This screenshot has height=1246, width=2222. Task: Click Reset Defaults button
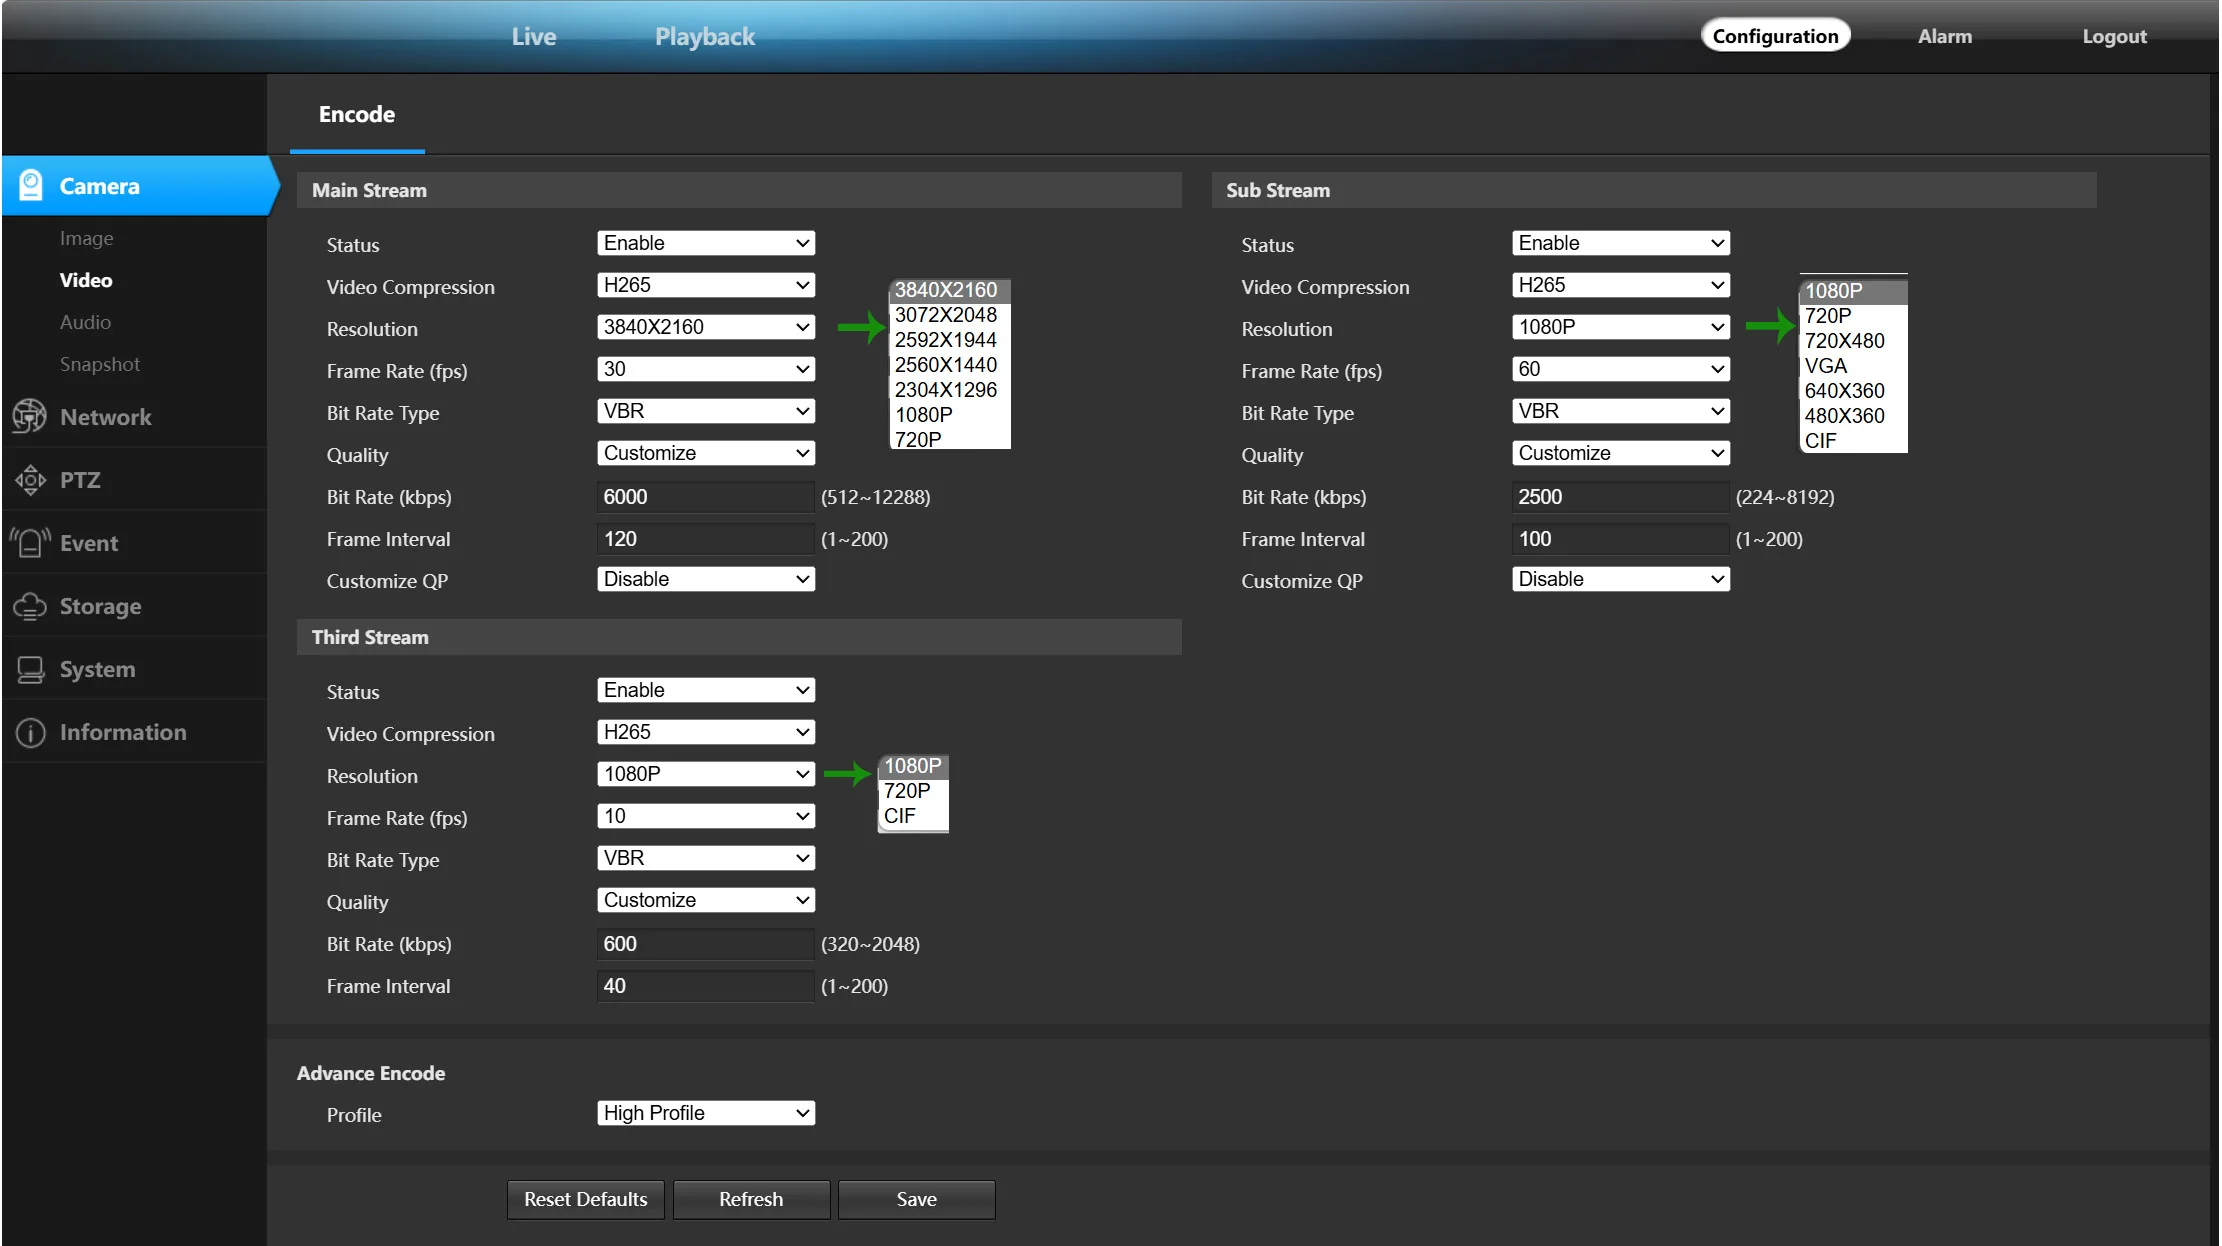[x=586, y=1199]
